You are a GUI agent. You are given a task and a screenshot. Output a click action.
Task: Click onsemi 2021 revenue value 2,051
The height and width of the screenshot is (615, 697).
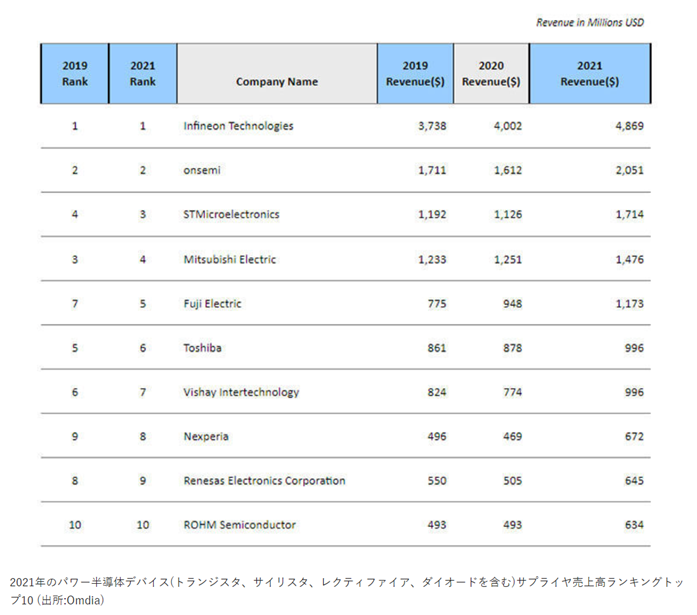tap(629, 170)
